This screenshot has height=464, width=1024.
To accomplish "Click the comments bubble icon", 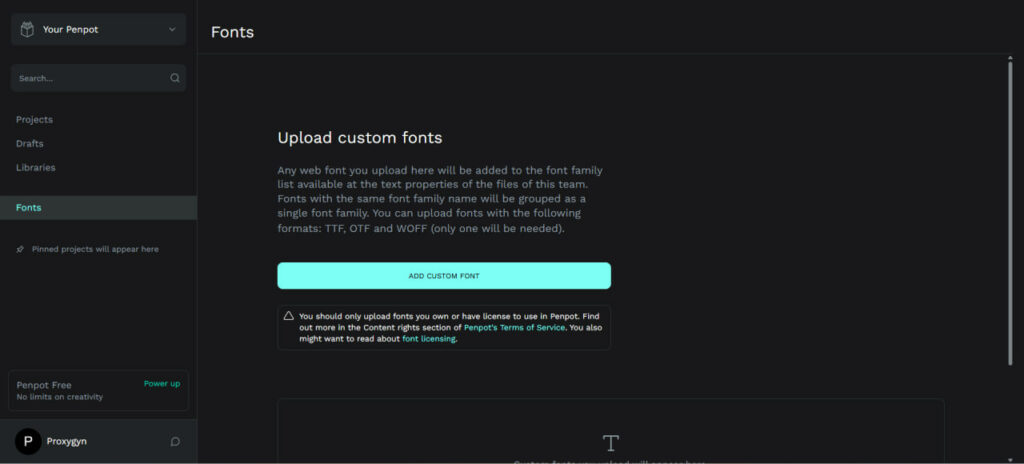I will coord(175,441).
